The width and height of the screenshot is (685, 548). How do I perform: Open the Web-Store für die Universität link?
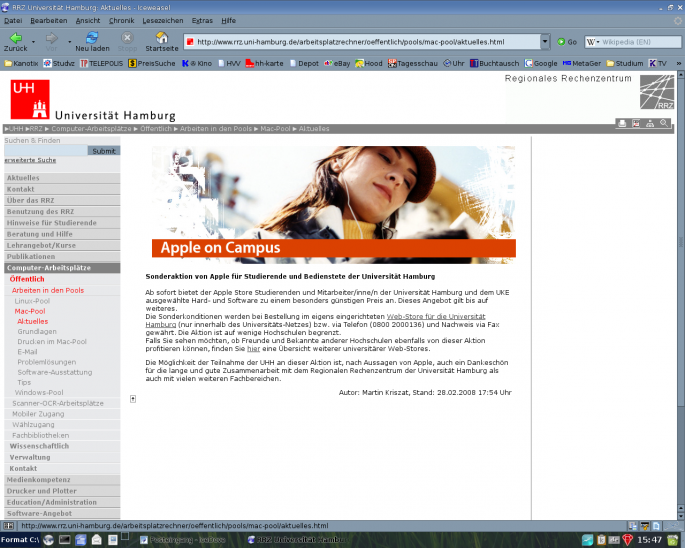tap(436, 316)
